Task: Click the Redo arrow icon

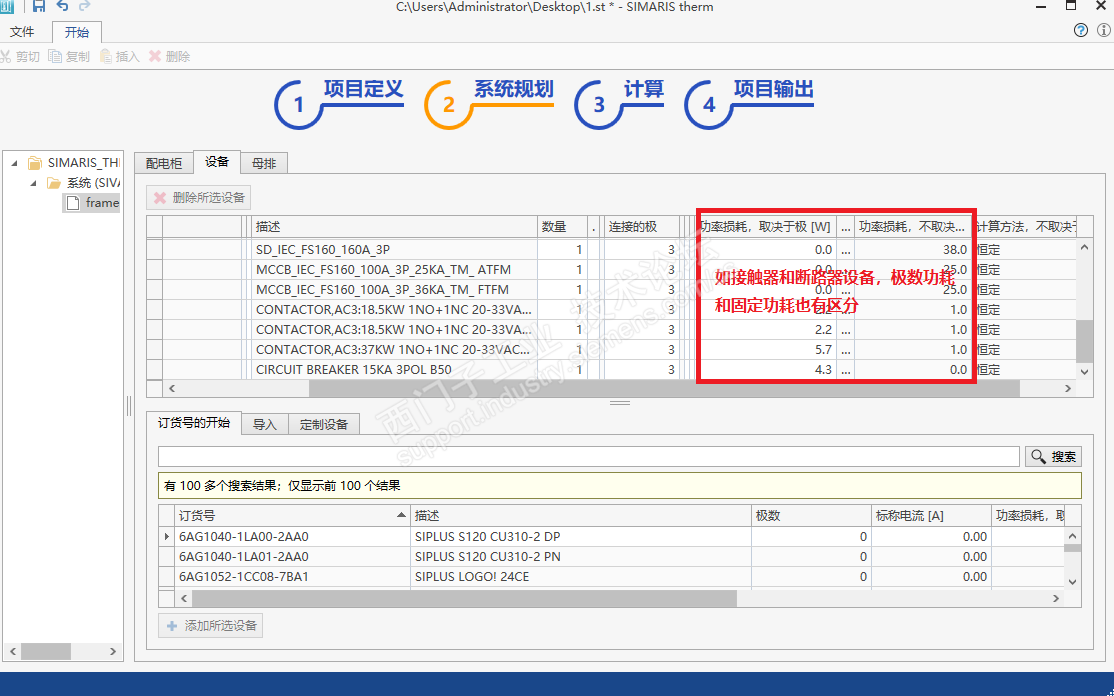Action: click(85, 6)
